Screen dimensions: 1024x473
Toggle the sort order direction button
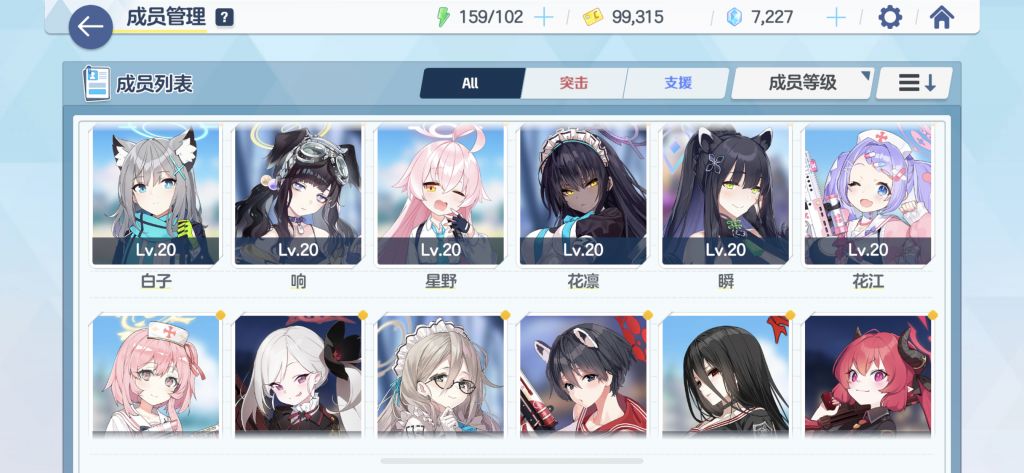(x=914, y=83)
